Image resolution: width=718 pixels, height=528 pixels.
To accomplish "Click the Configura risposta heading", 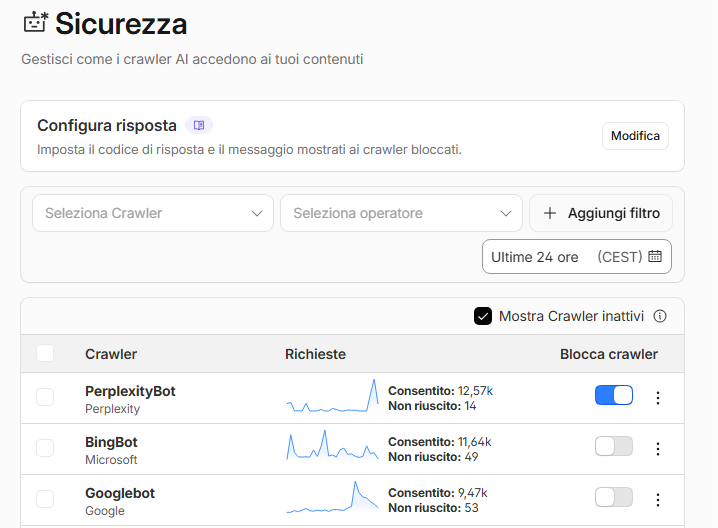I will click(107, 125).
